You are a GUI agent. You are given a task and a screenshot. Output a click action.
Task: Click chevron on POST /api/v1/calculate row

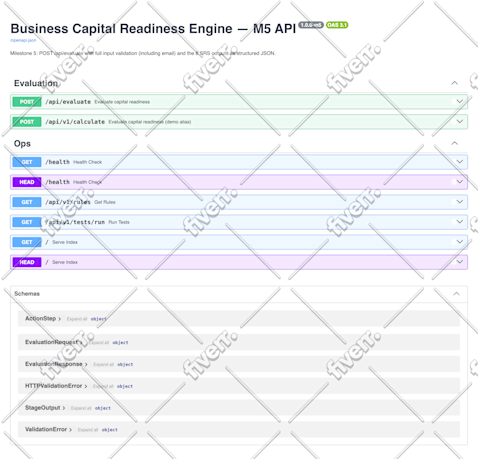coord(460,121)
